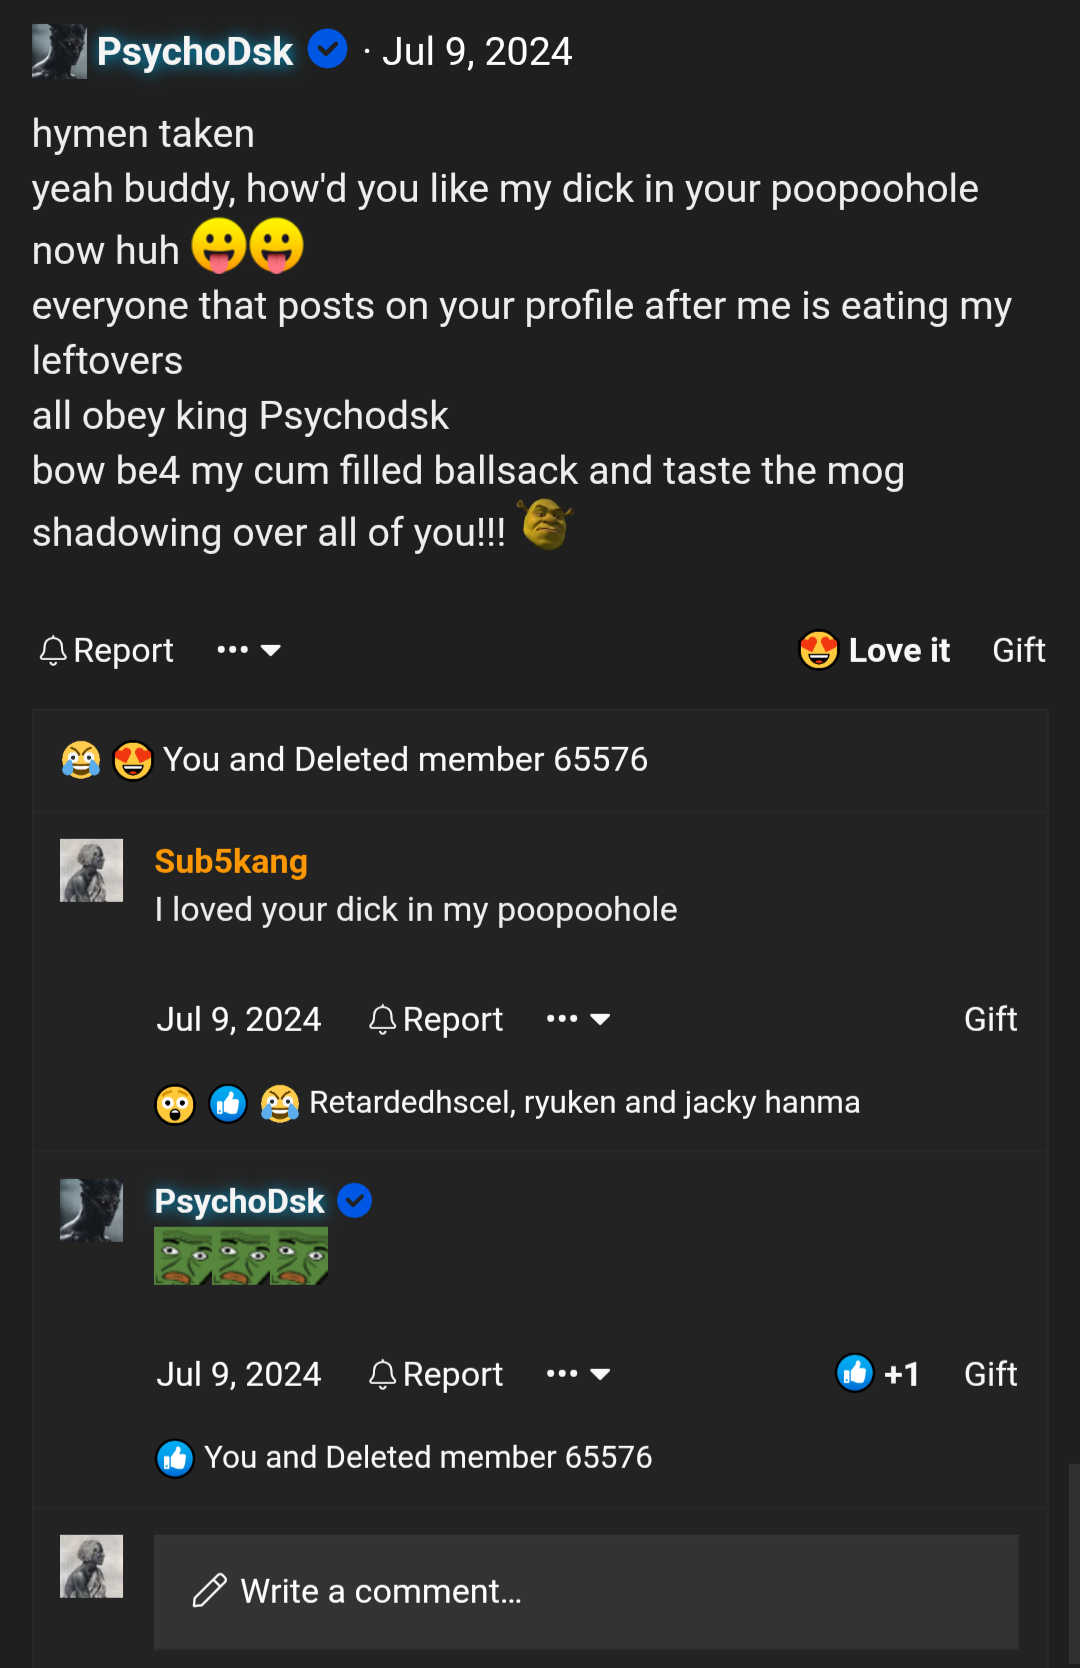Click the PsychoDsk username in post header

(195, 52)
